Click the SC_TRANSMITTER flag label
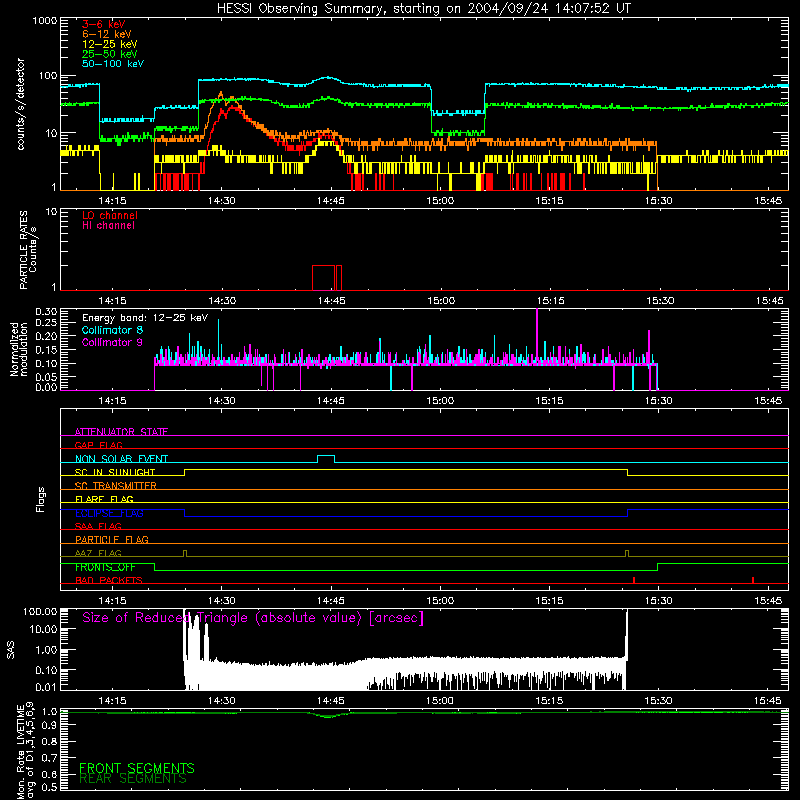800x800 pixels. 116,485
